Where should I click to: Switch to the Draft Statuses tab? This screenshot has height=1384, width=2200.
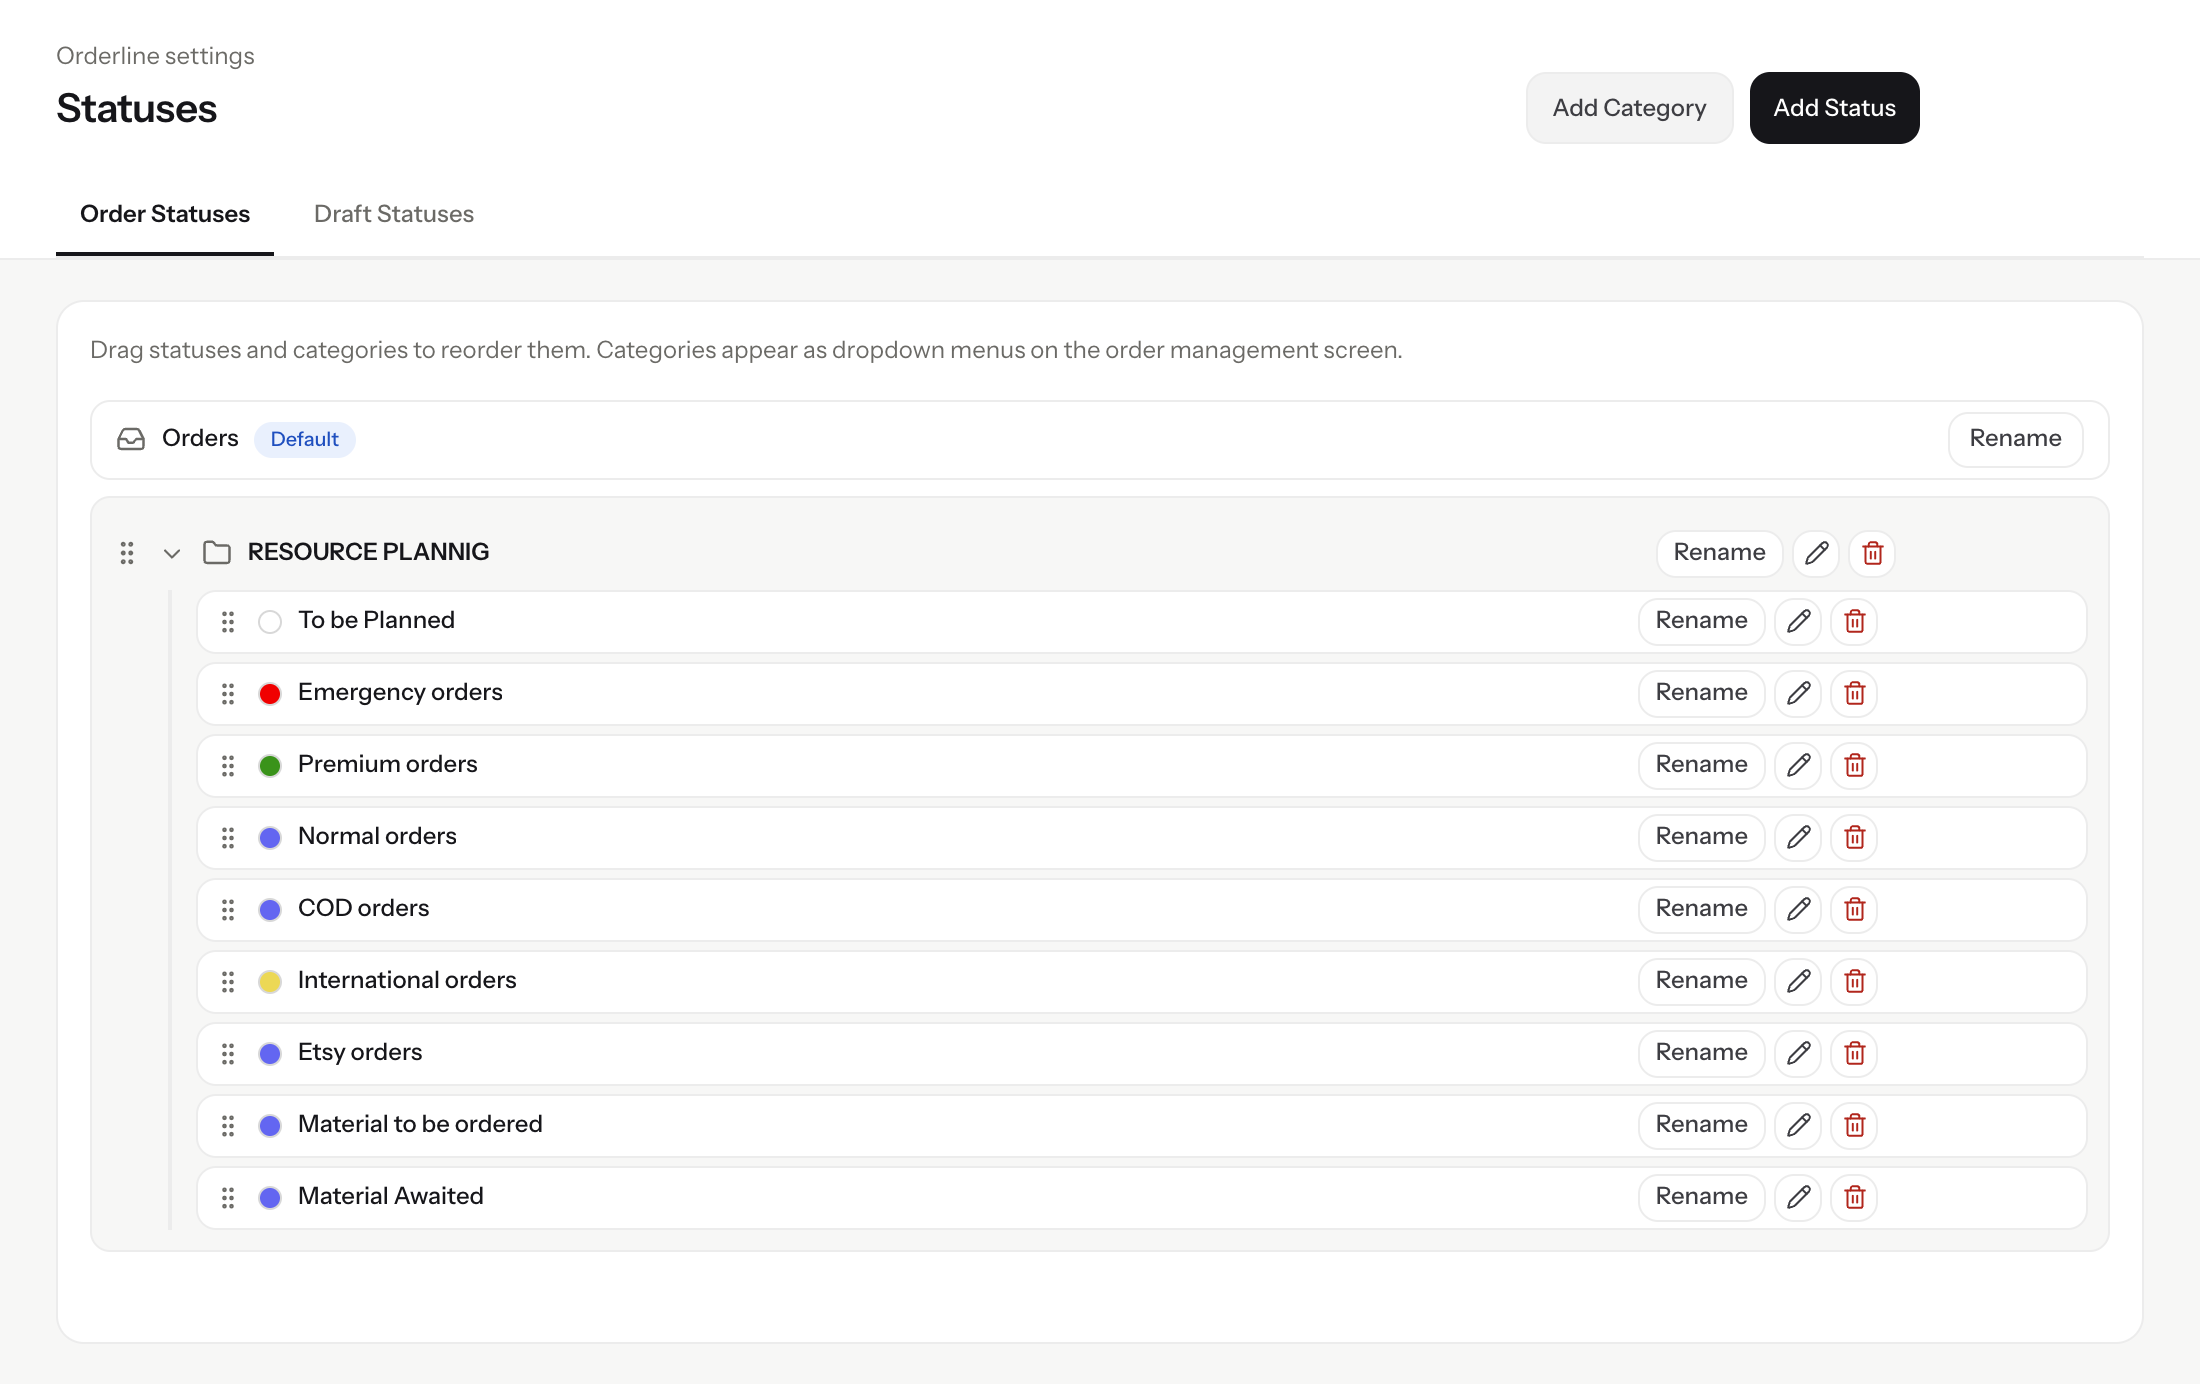click(x=394, y=214)
